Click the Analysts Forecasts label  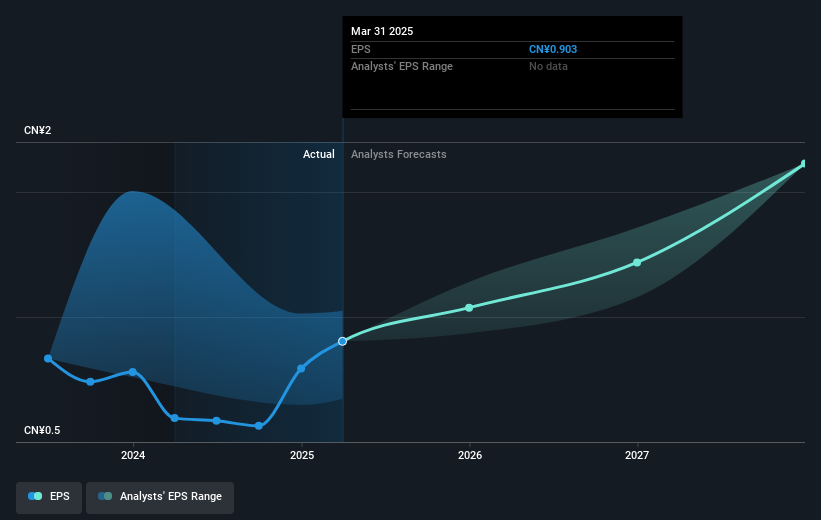tap(398, 154)
